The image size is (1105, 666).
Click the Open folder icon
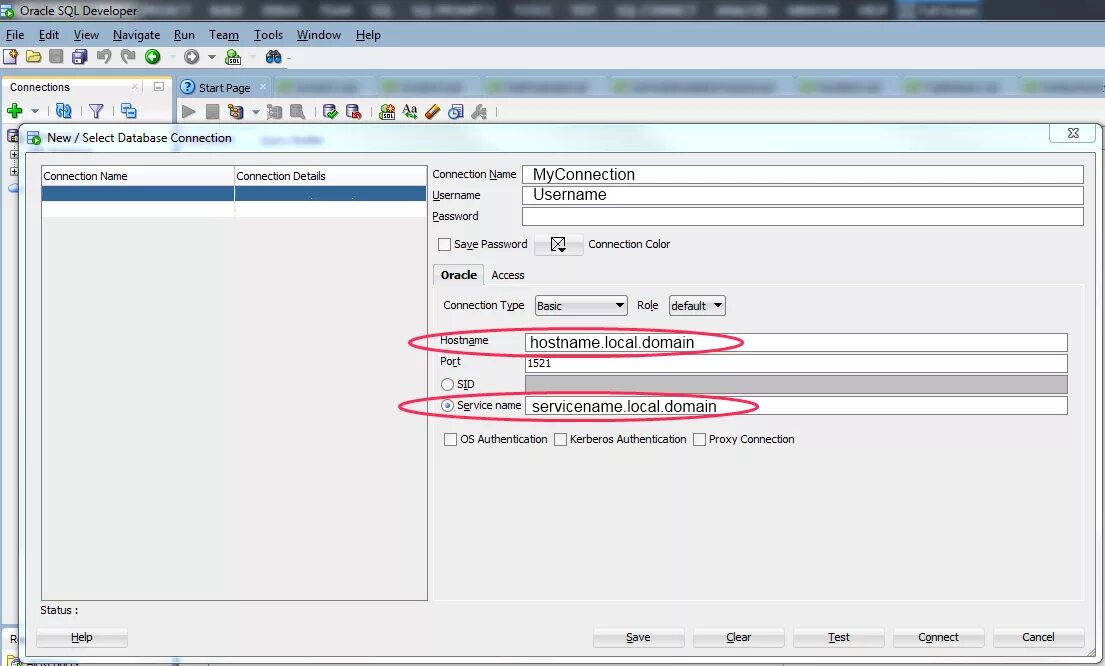(x=33, y=56)
